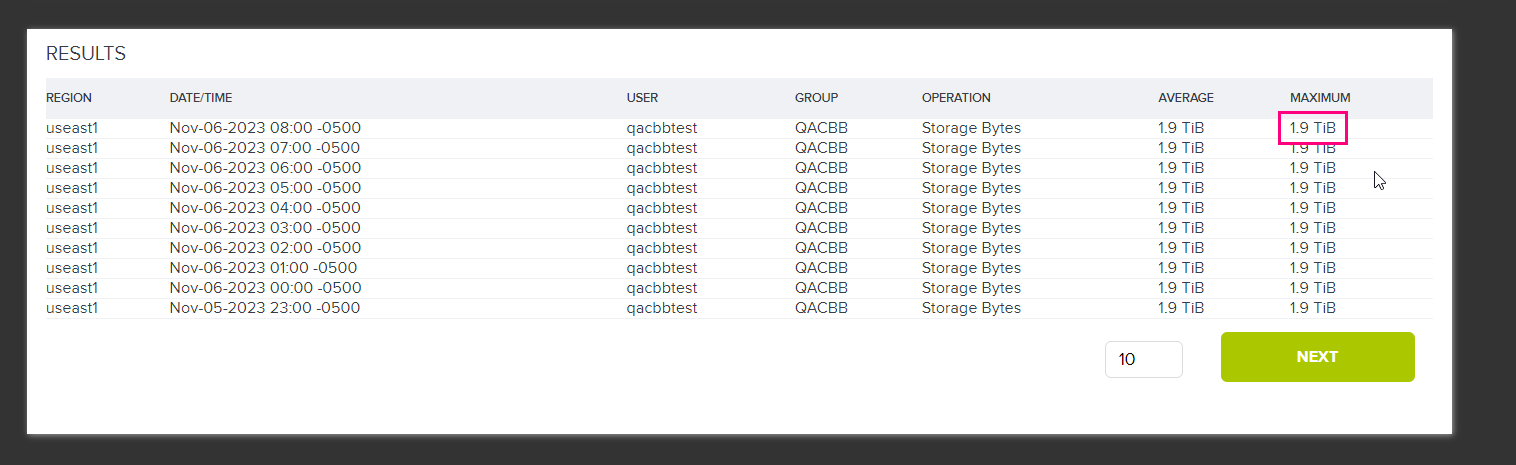Click the Maximum 1.9 TiB in the 05:00 row

pos(1313,188)
